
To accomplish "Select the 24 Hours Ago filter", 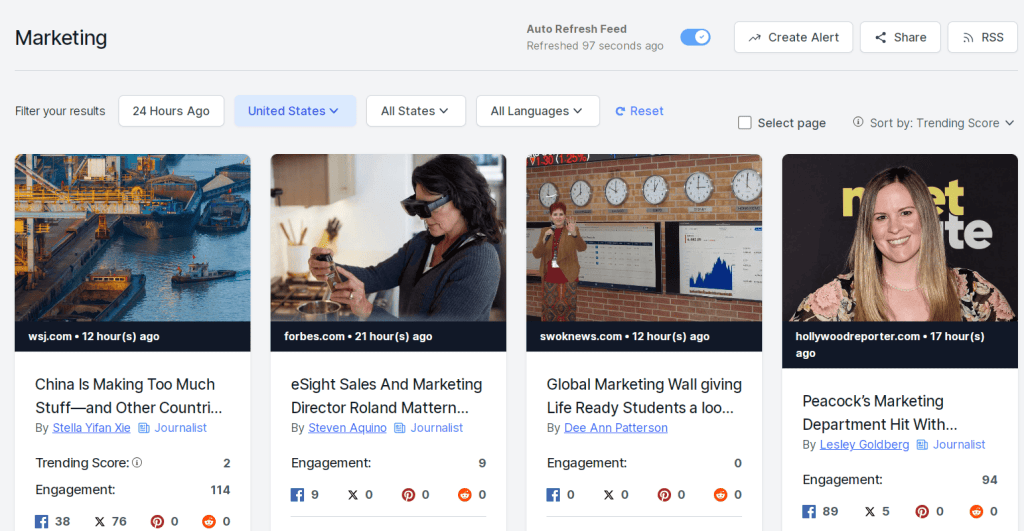I will (x=171, y=111).
